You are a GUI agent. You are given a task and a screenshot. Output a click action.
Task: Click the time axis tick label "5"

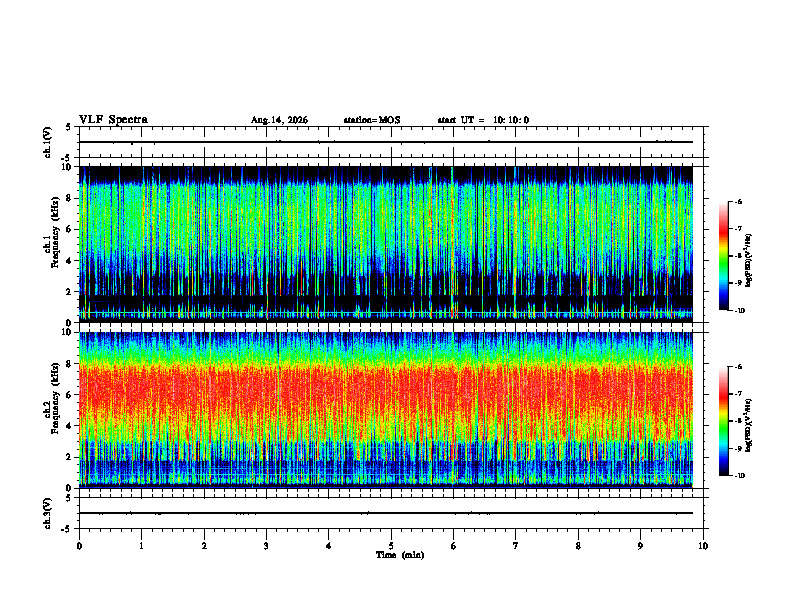(391, 546)
